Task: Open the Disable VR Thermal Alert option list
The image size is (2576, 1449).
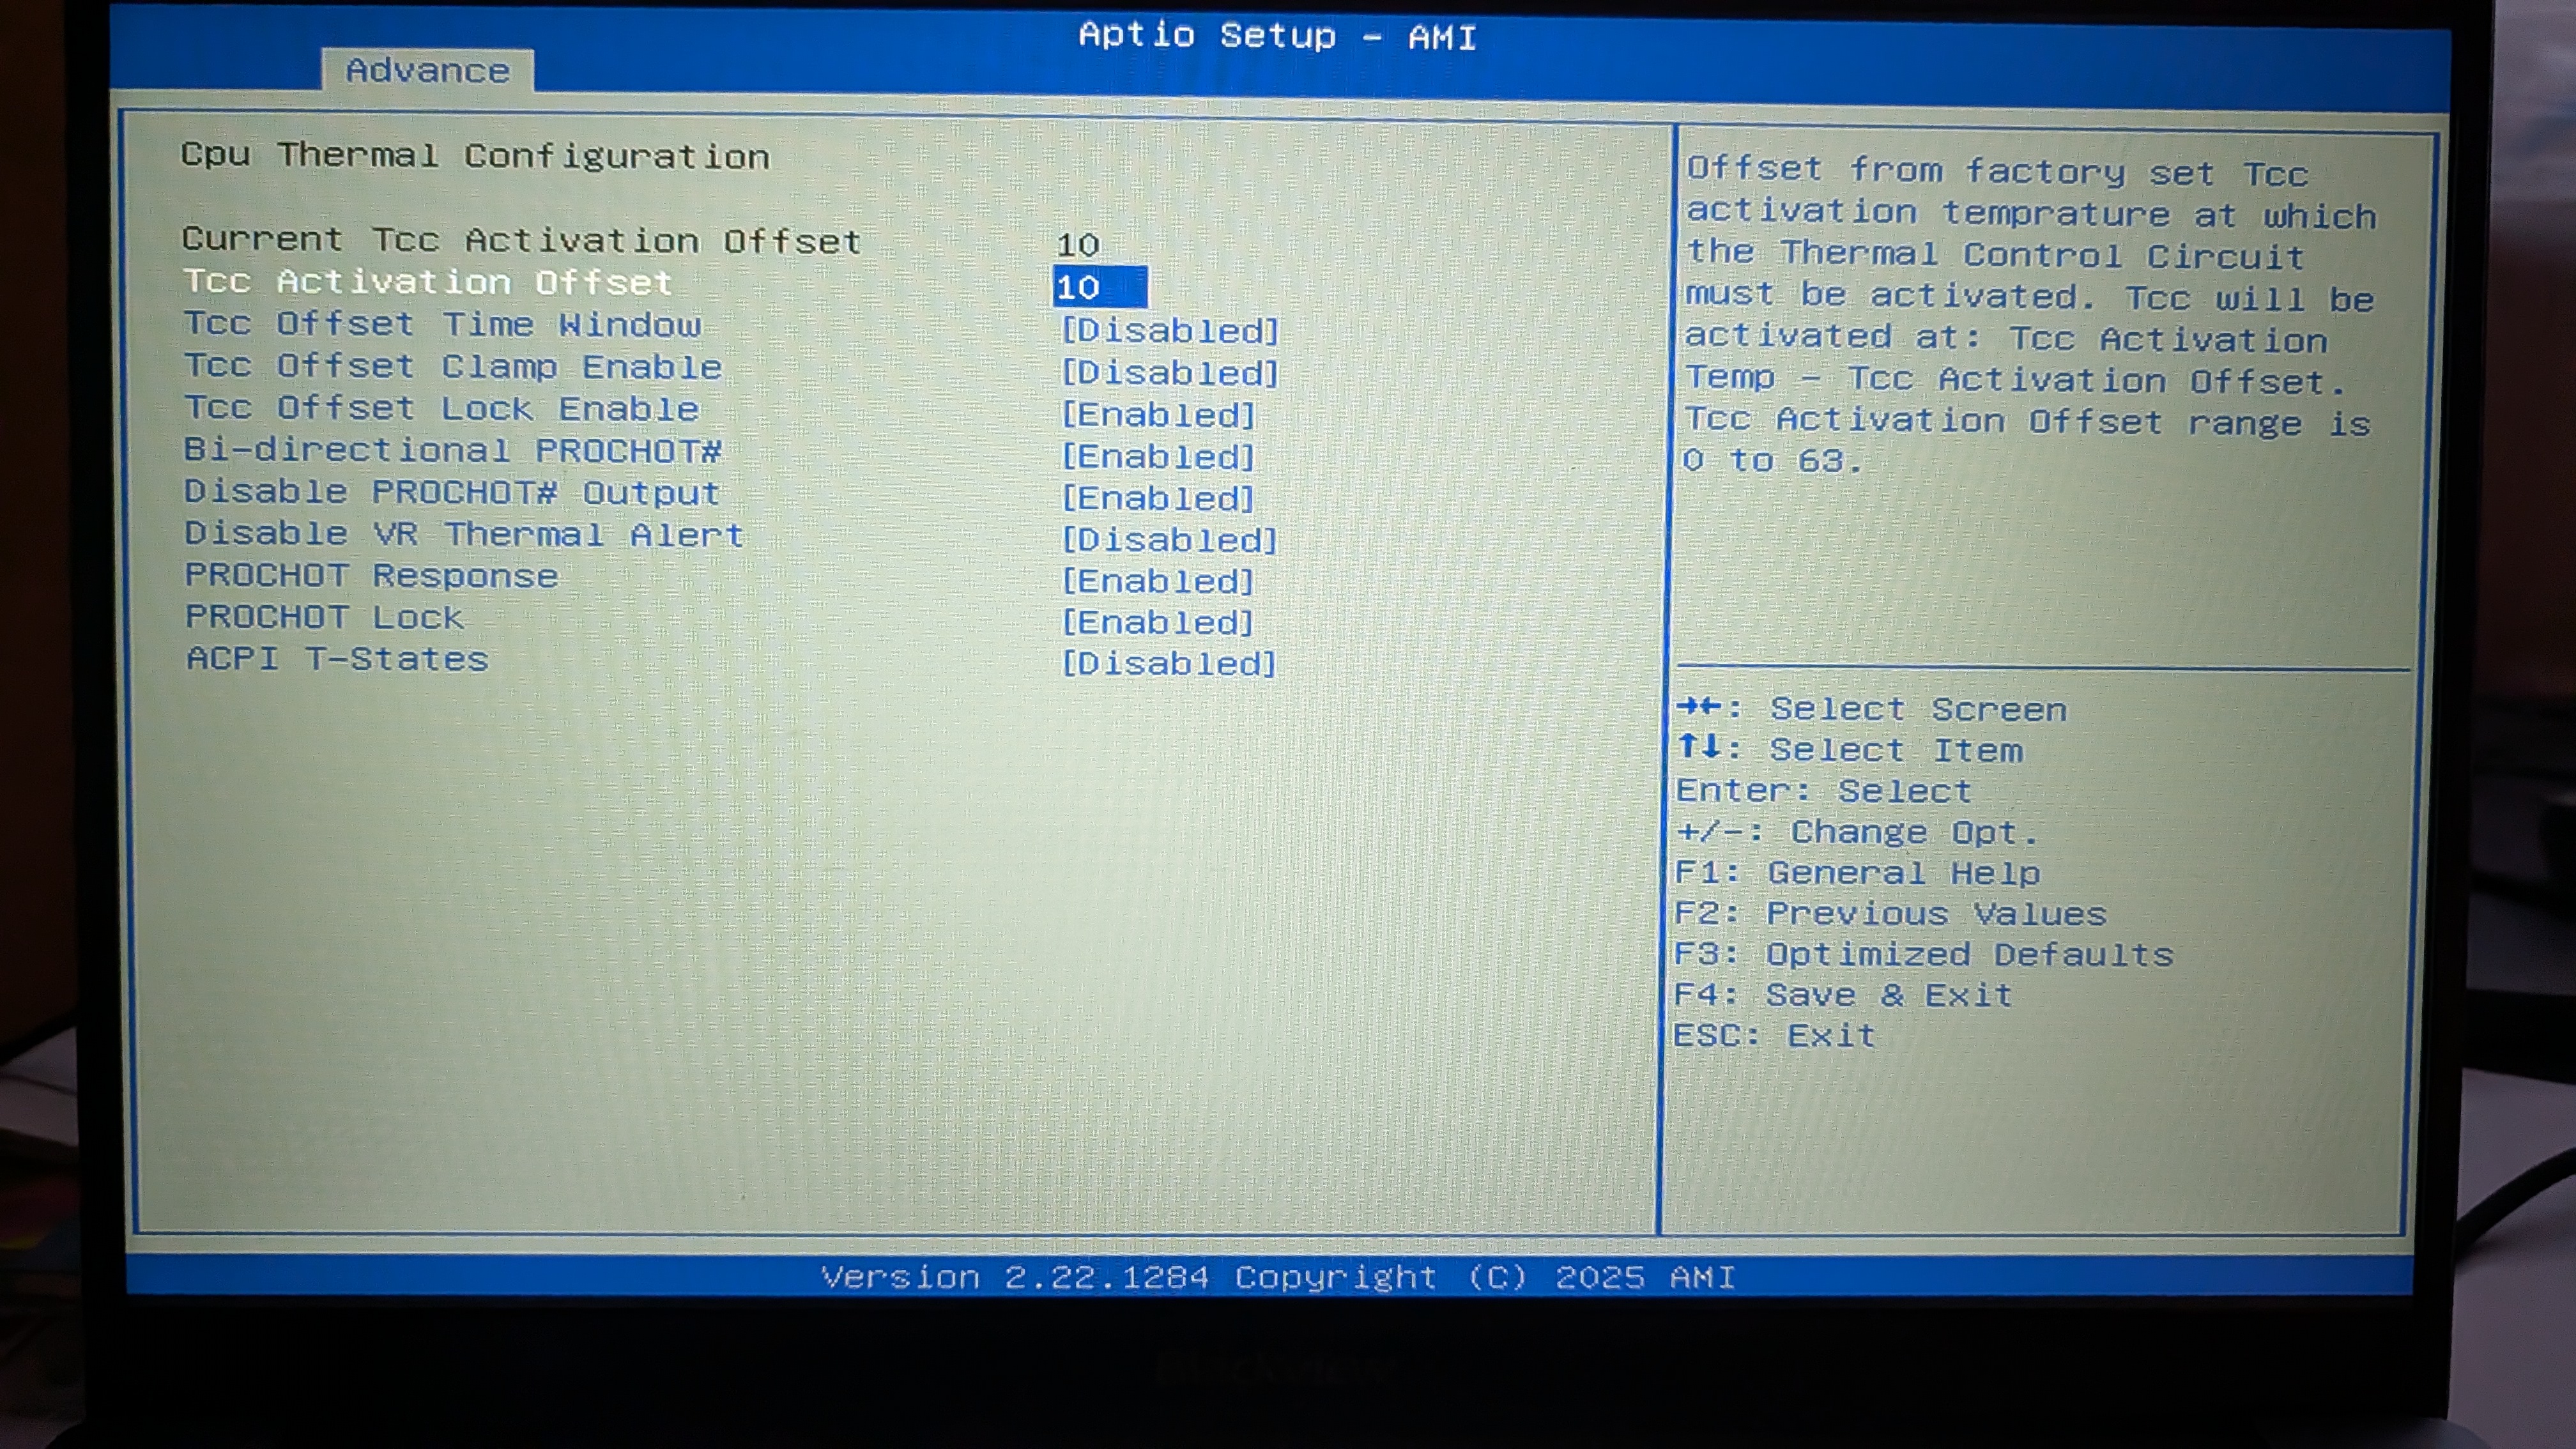Action: point(1169,539)
